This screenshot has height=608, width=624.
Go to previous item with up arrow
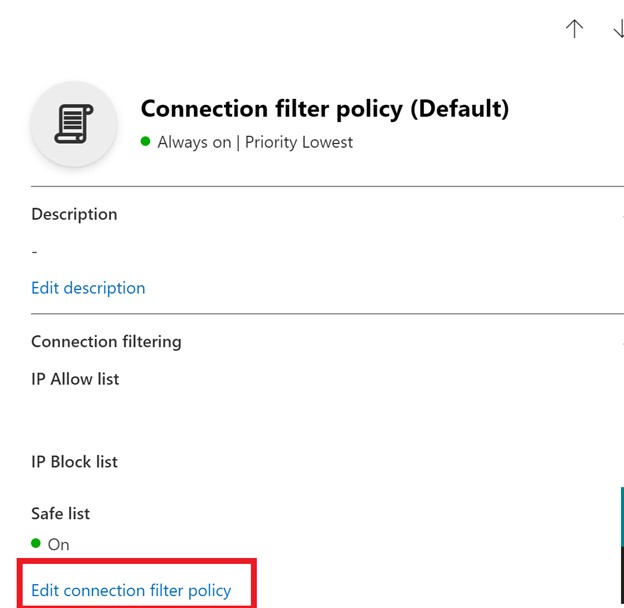click(x=574, y=29)
